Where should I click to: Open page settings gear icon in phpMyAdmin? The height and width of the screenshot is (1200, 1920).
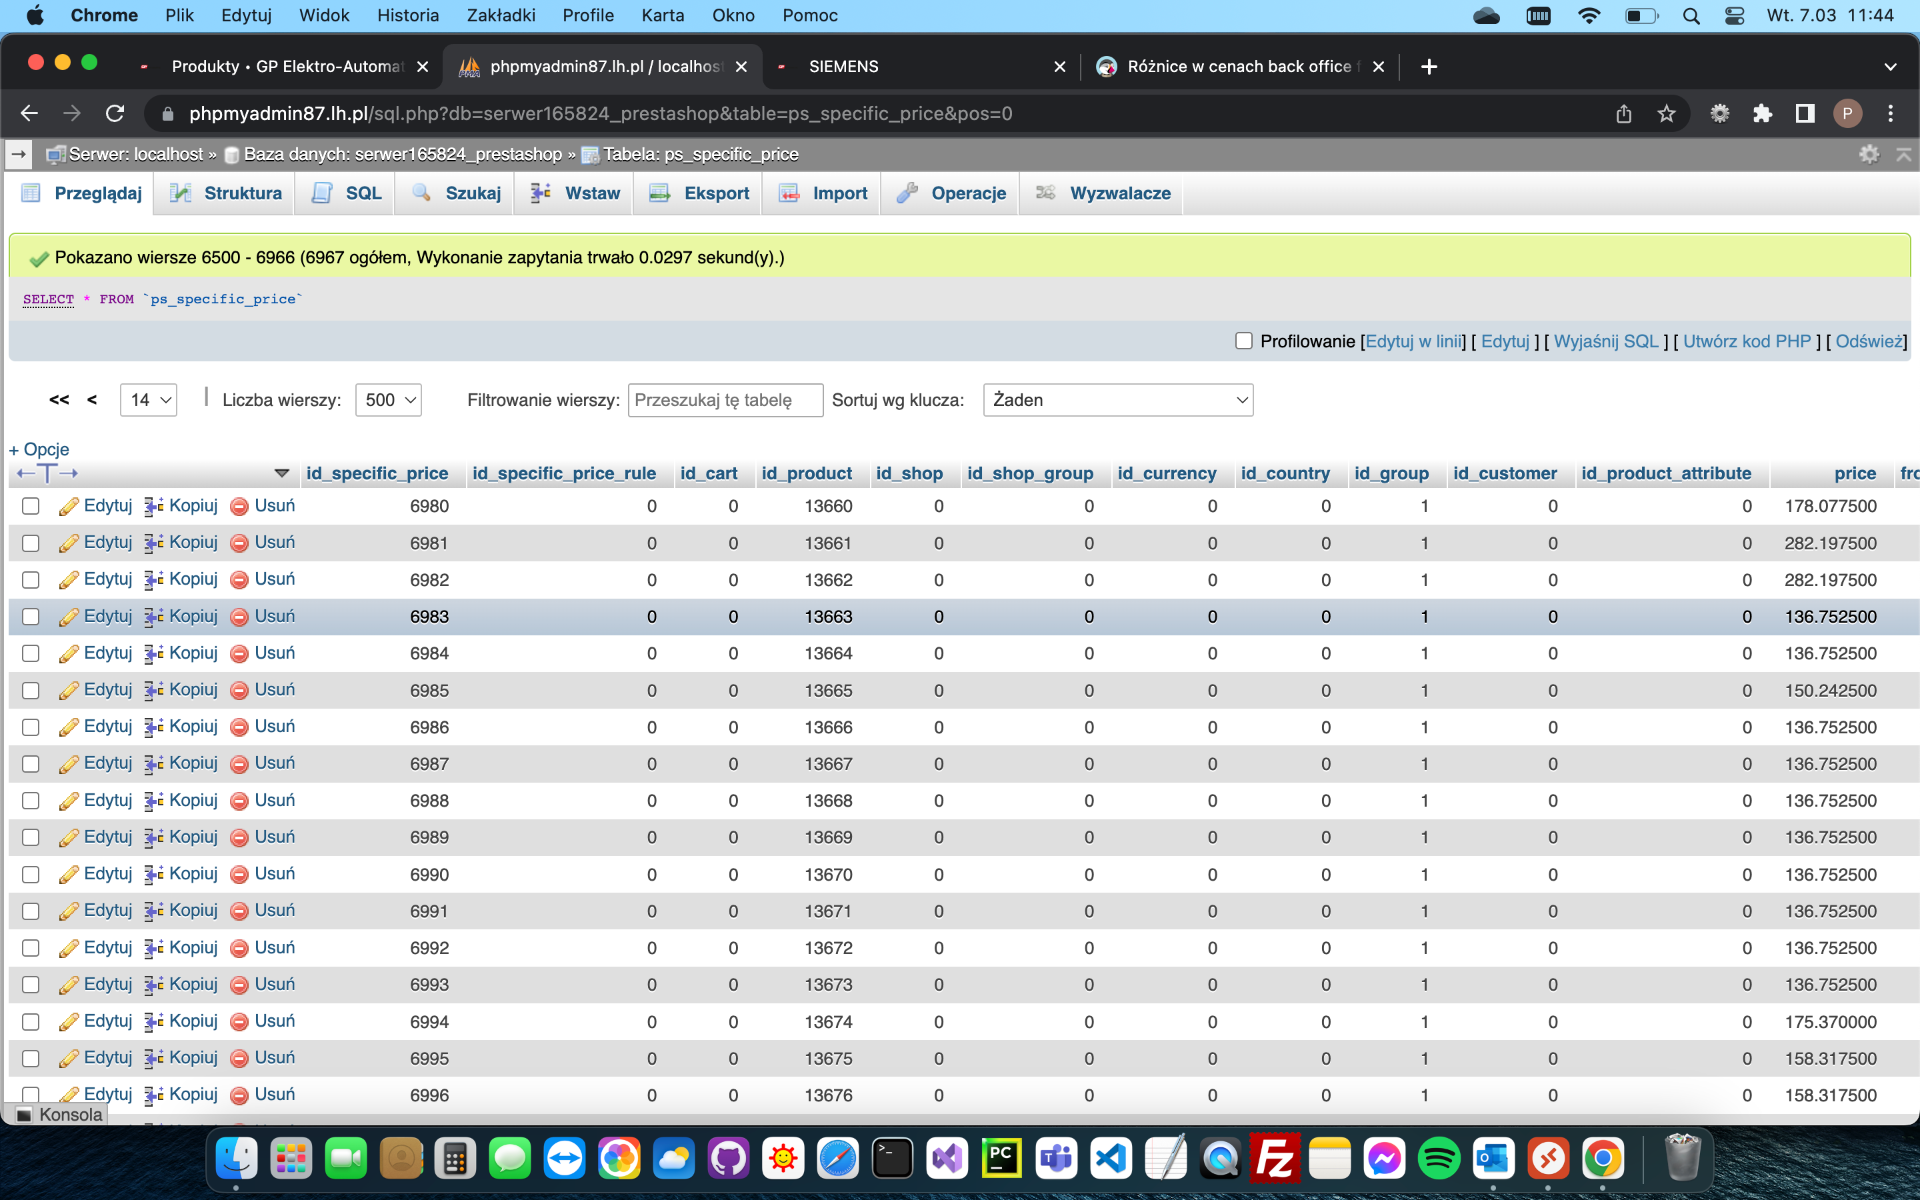point(1868,154)
